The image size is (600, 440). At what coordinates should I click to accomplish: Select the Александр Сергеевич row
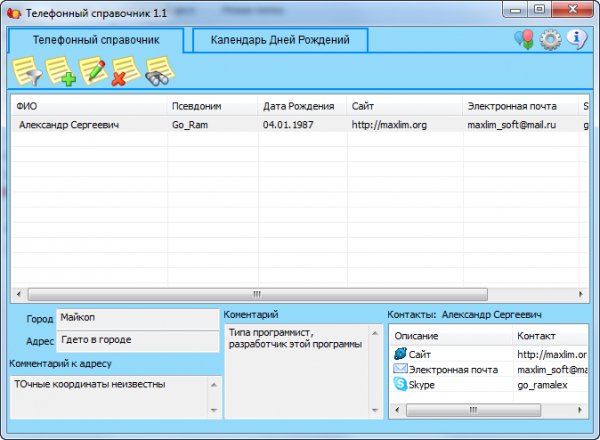tap(300, 125)
